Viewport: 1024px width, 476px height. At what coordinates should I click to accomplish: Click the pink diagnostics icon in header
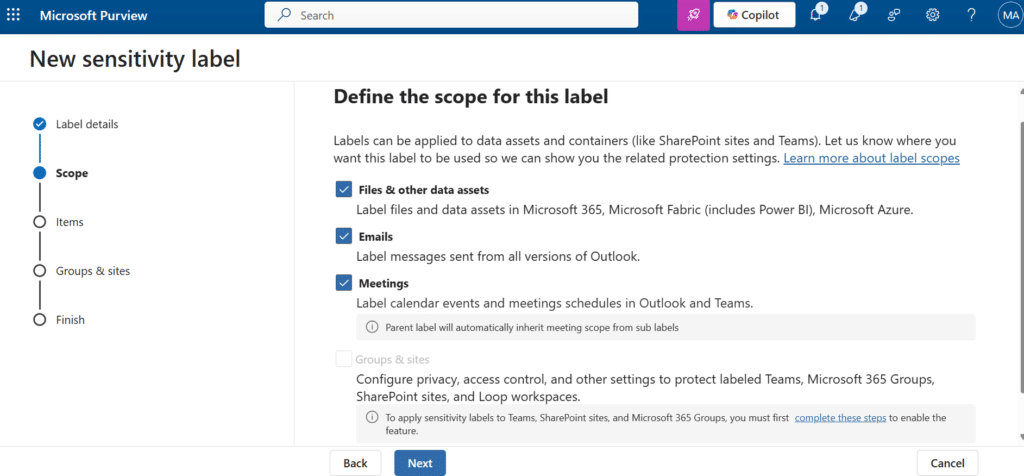[693, 15]
